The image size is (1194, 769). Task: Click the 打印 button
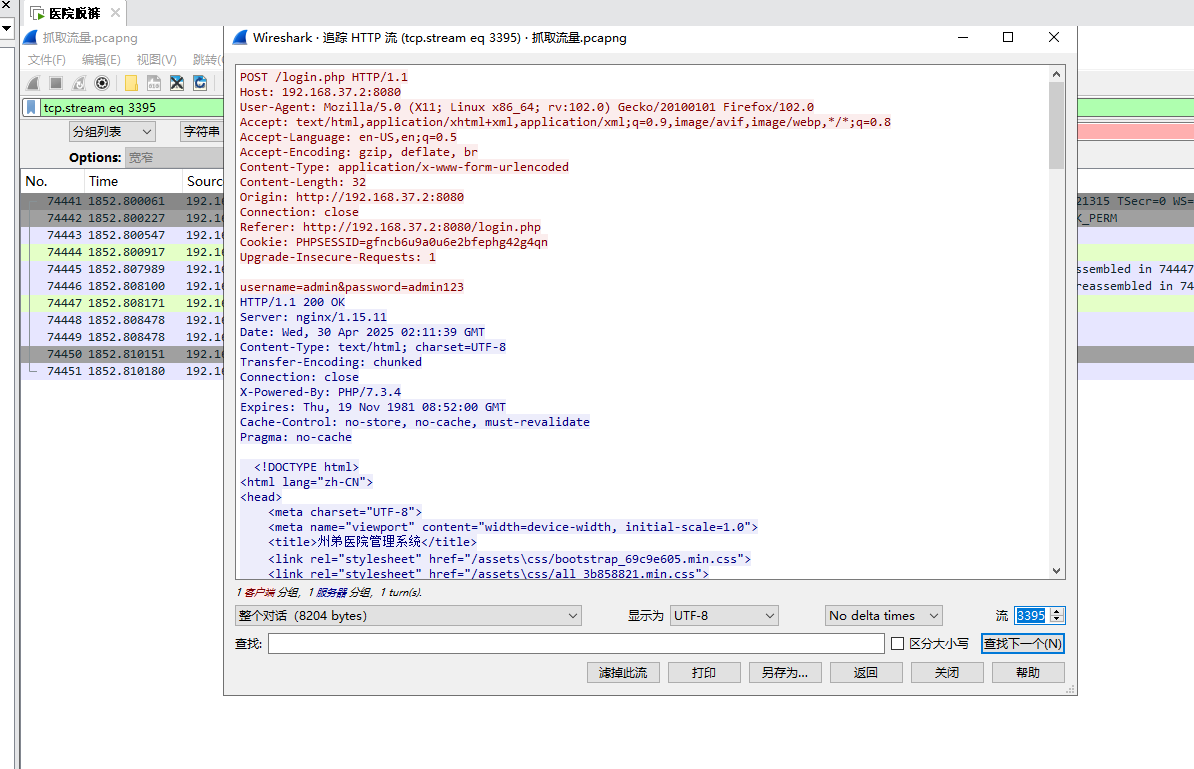click(x=704, y=672)
